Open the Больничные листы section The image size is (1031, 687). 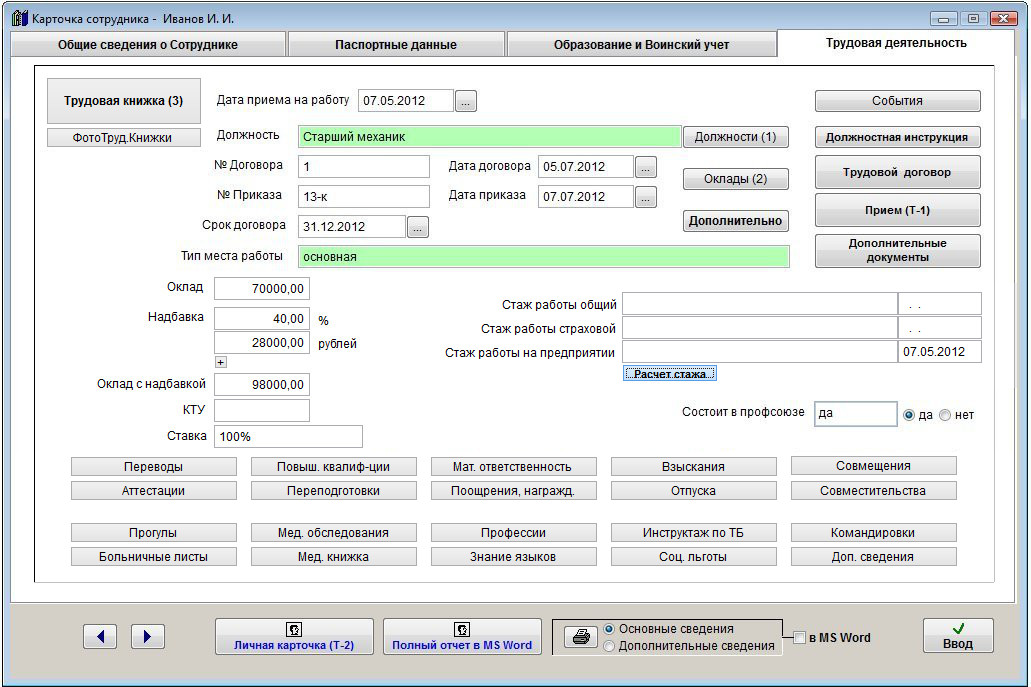153,557
